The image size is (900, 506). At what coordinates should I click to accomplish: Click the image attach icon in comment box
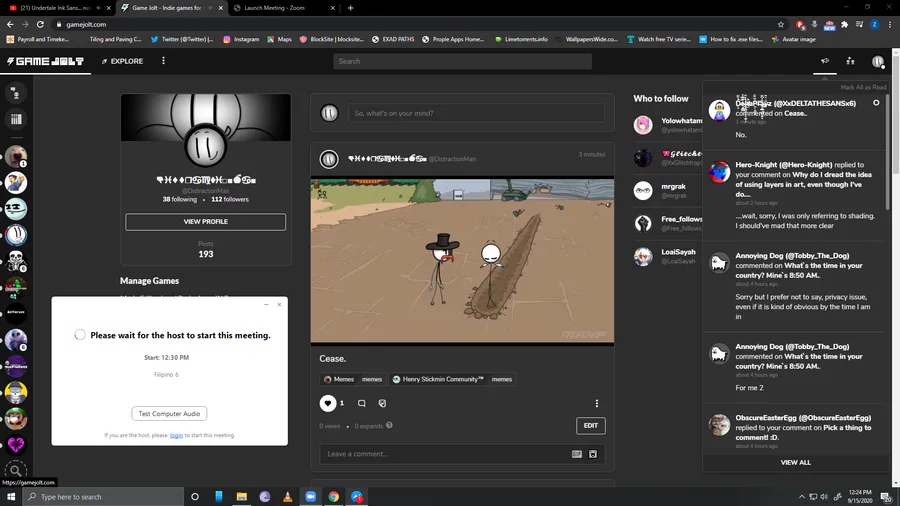593,454
